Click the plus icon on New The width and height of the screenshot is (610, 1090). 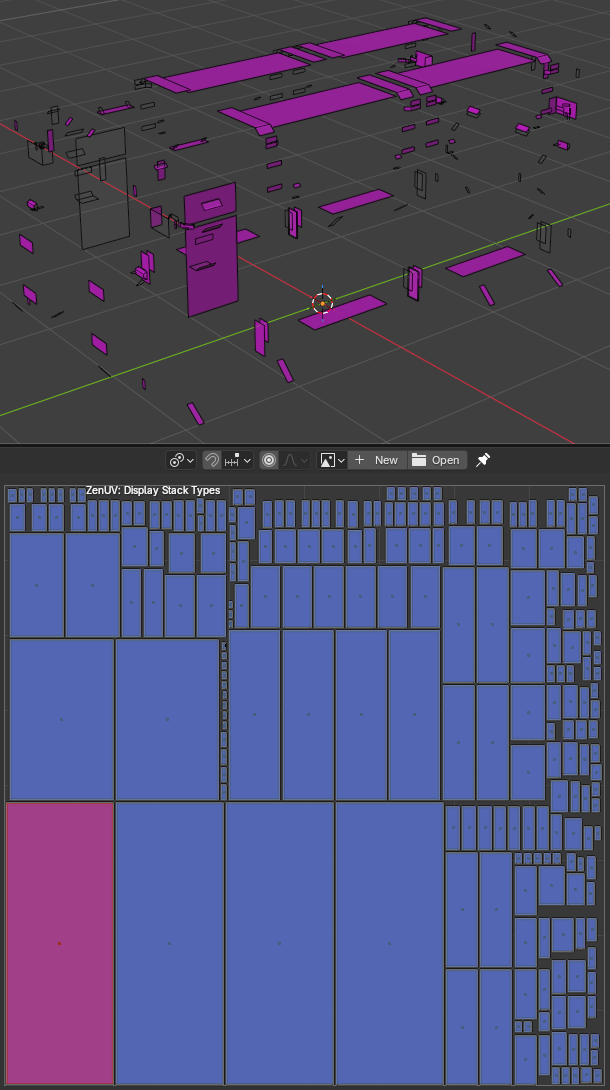coord(359,460)
